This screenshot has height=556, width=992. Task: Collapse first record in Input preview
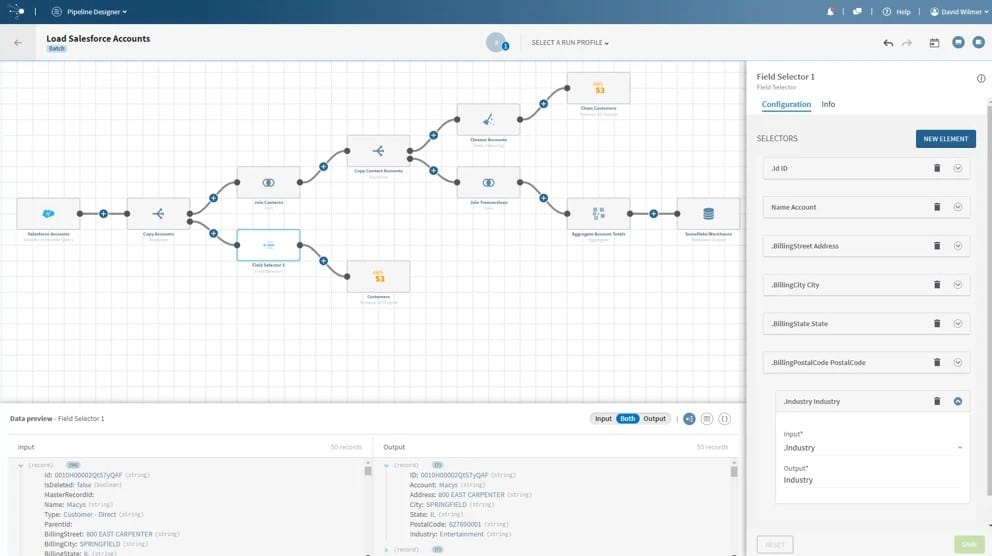pos(21,466)
